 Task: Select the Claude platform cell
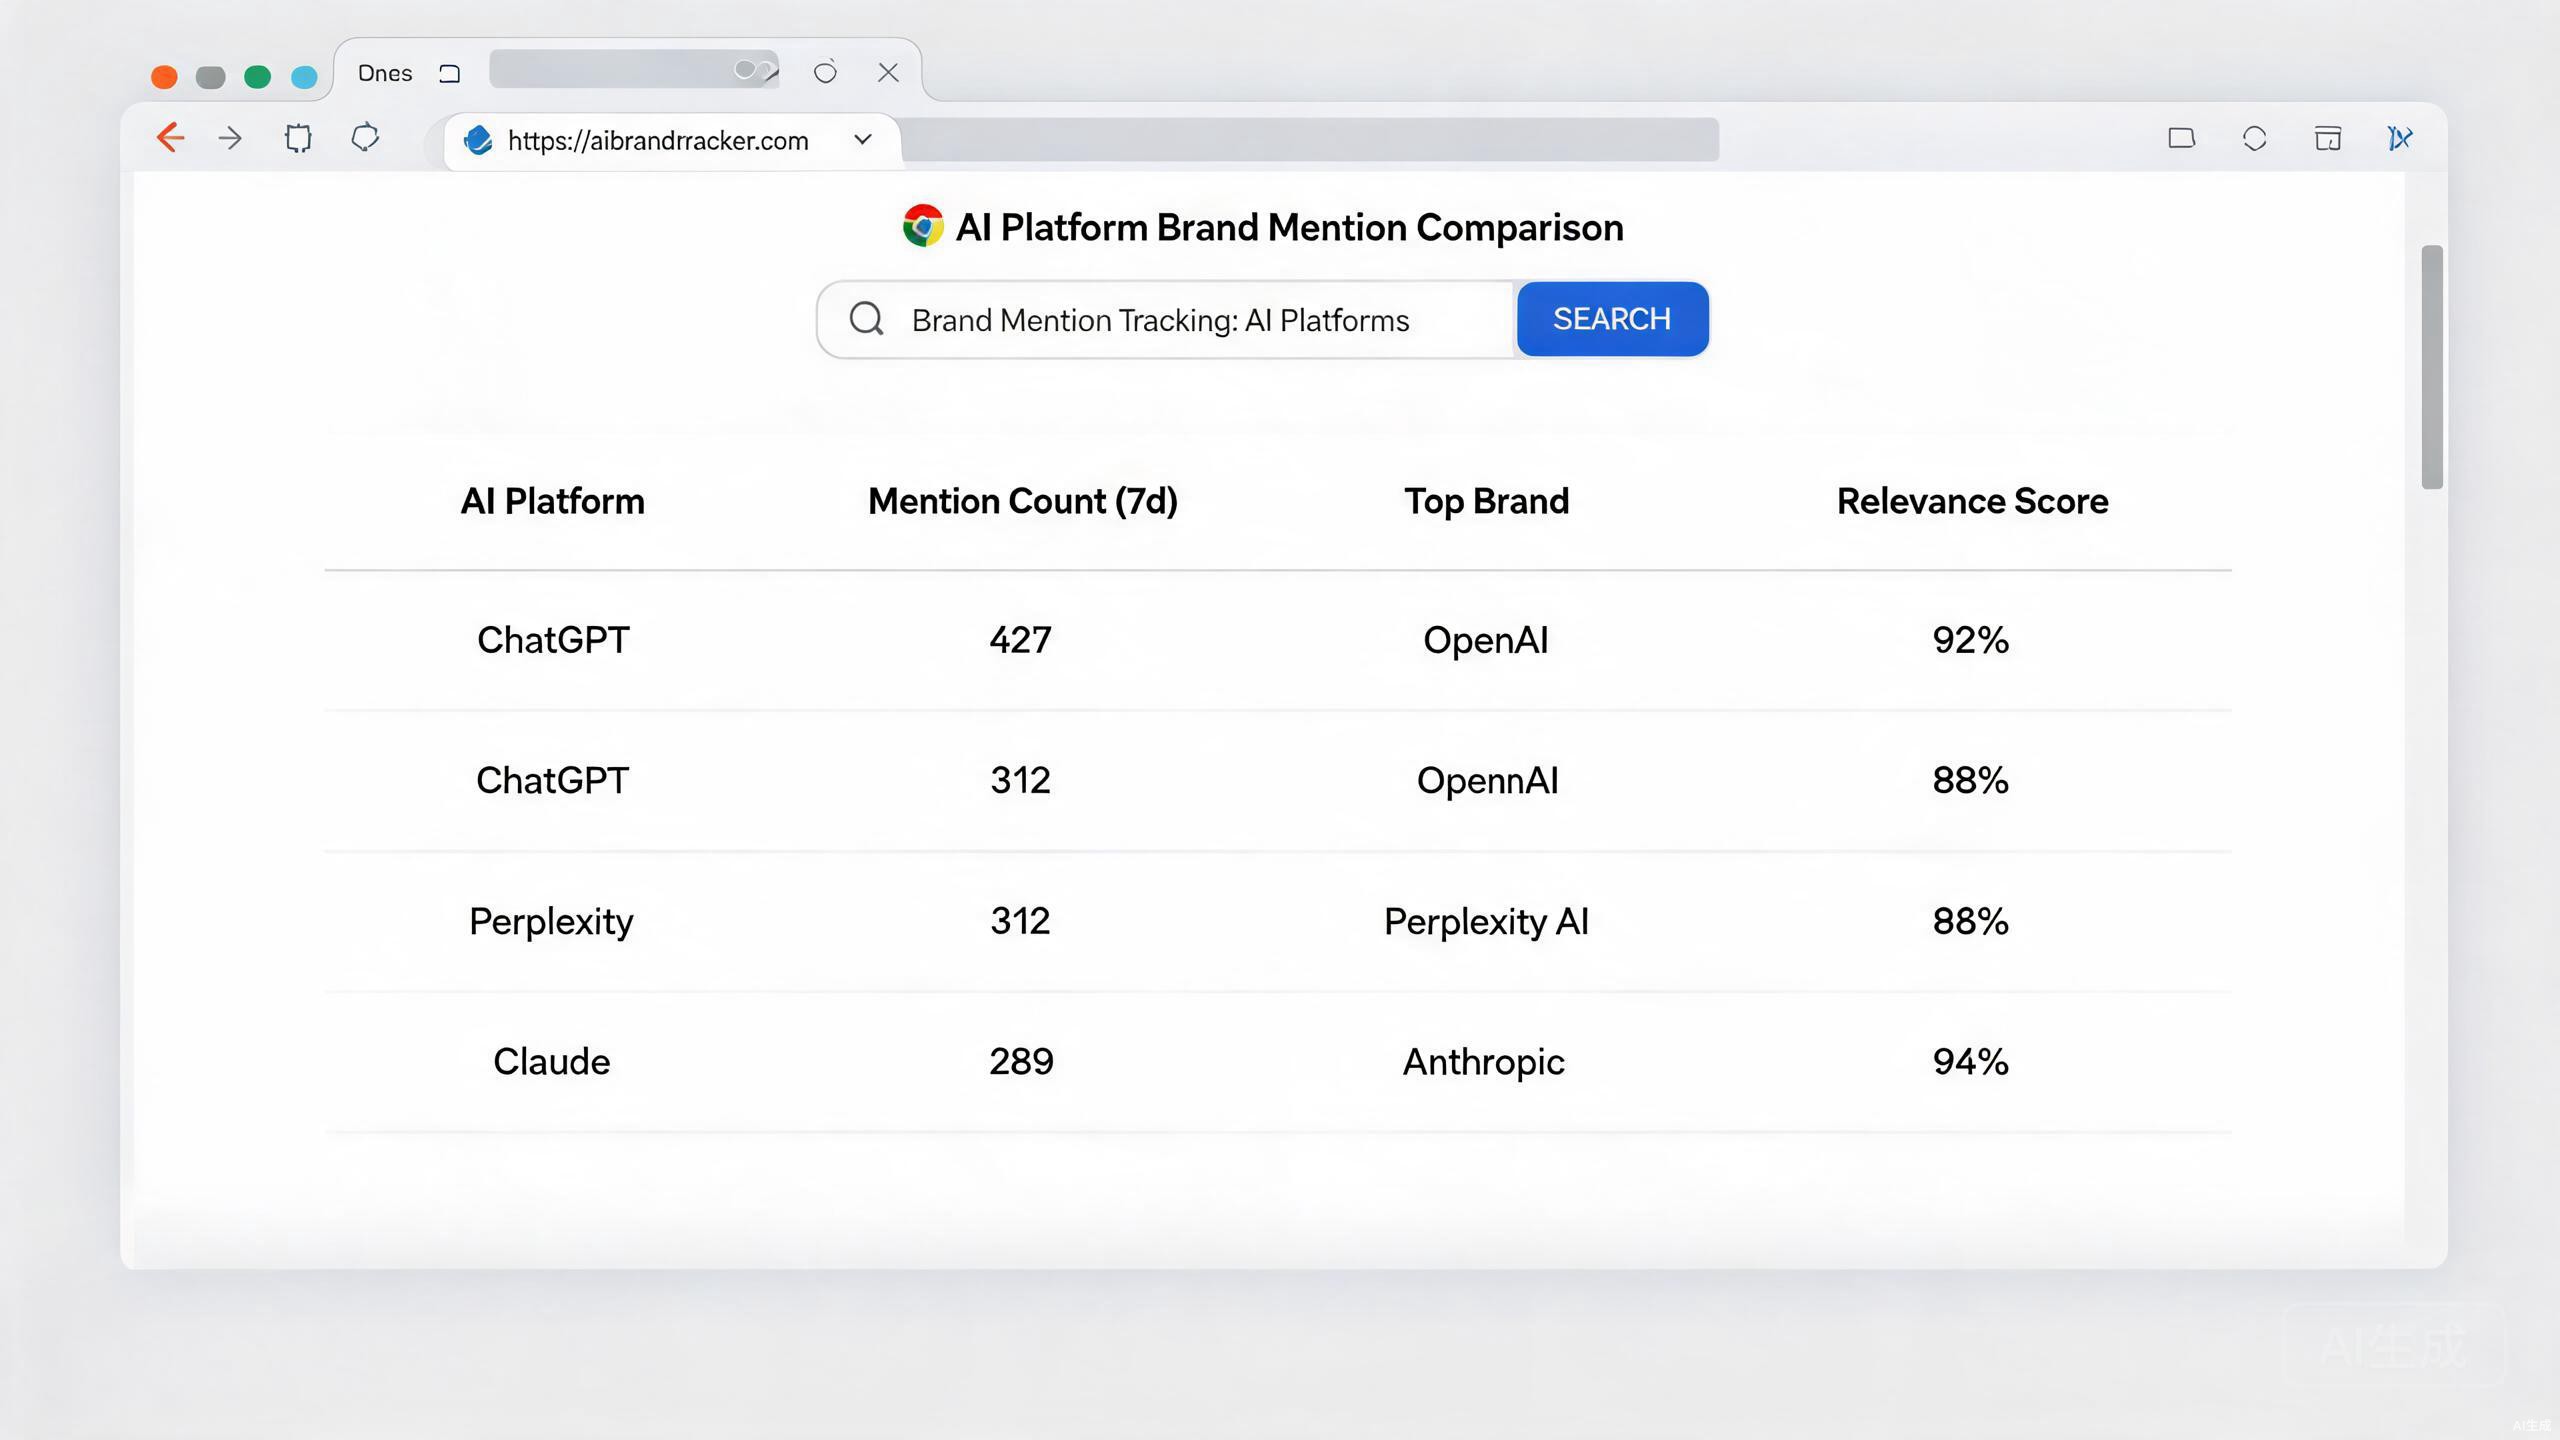click(x=551, y=1061)
